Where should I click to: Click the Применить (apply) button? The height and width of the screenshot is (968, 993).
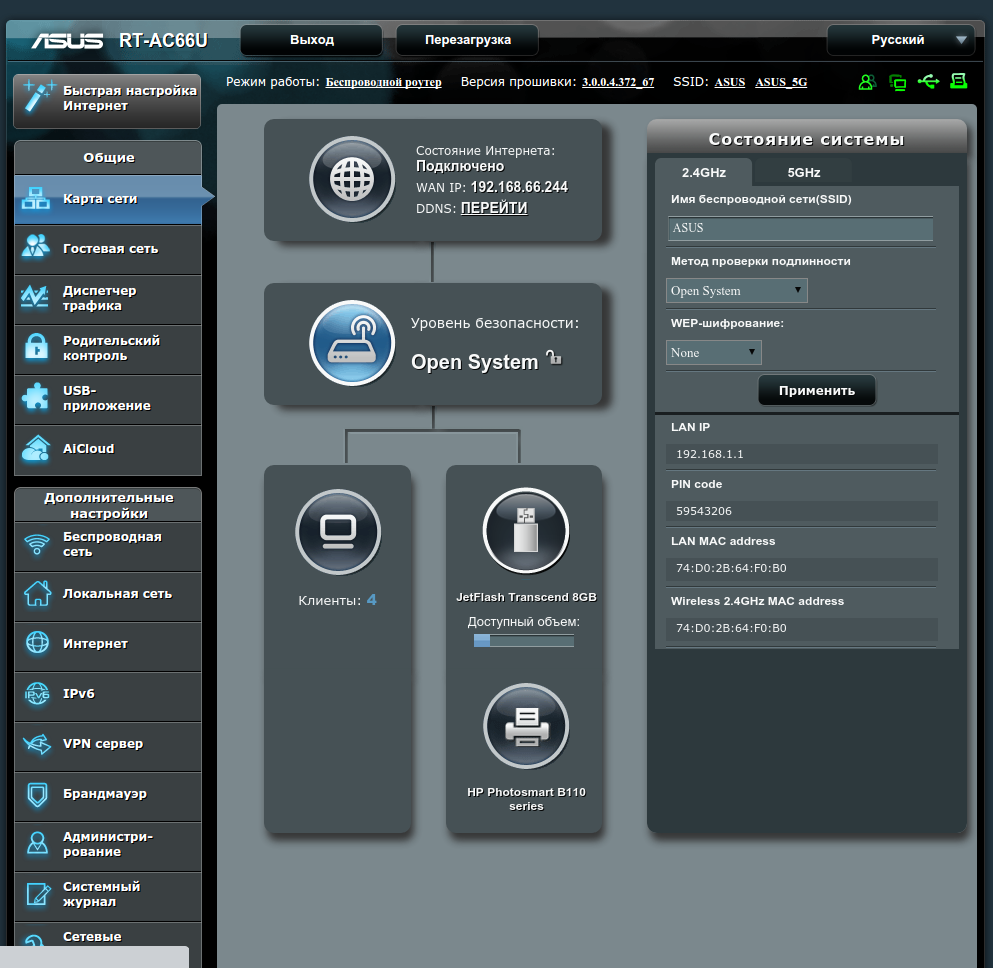click(817, 391)
